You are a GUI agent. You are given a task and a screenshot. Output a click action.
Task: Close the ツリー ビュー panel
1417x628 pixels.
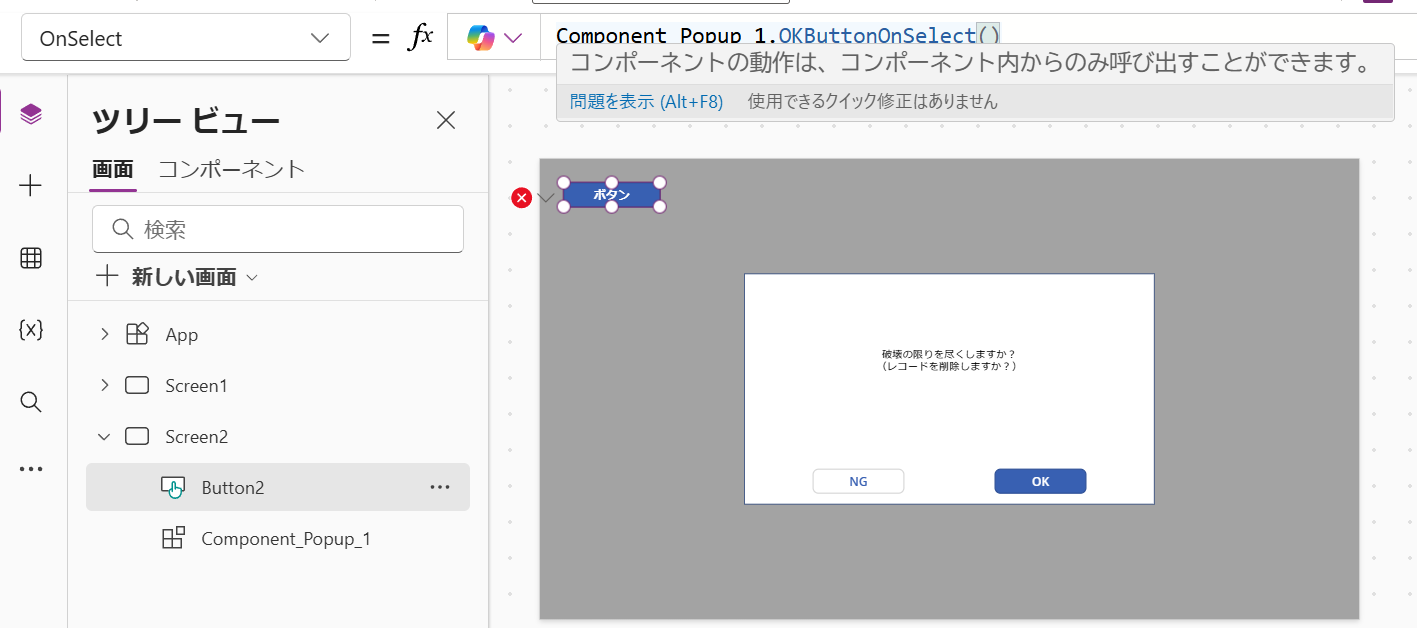tap(446, 121)
